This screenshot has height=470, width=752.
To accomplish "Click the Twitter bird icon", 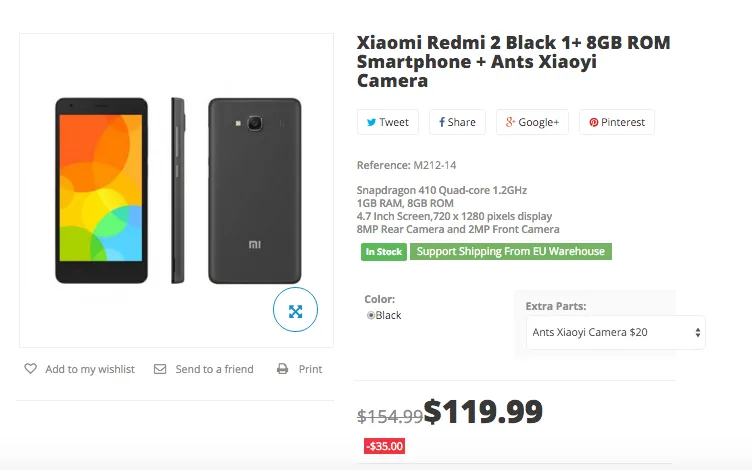I will pos(371,122).
